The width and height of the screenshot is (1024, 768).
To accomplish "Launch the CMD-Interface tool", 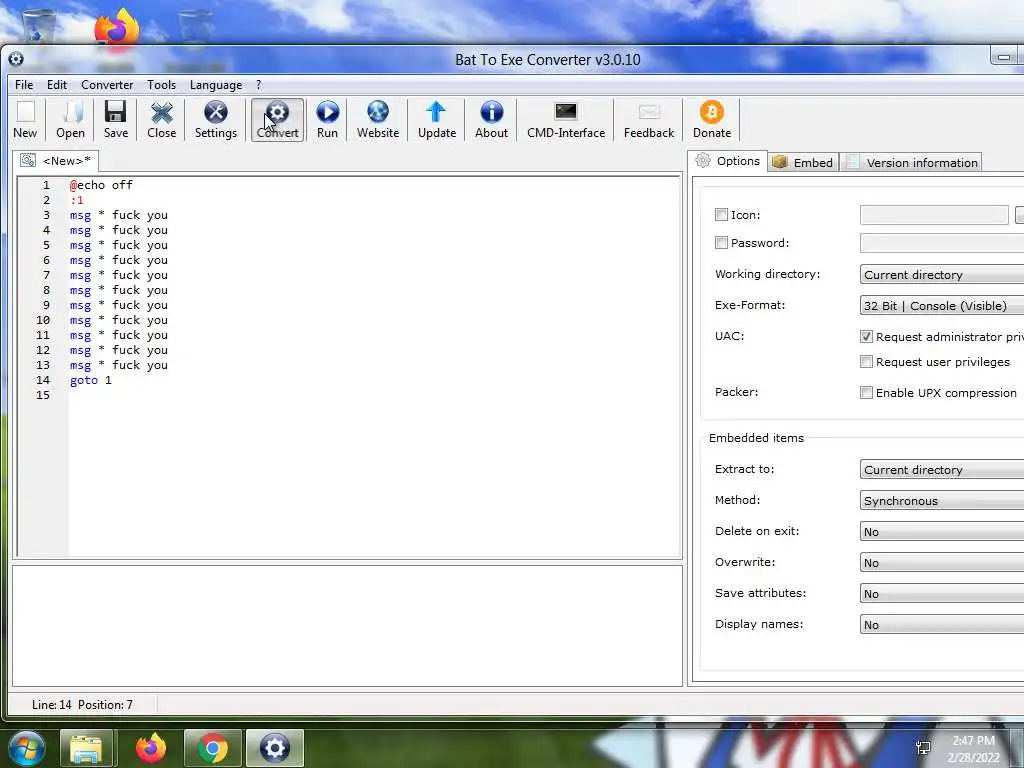I will (566, 120).
